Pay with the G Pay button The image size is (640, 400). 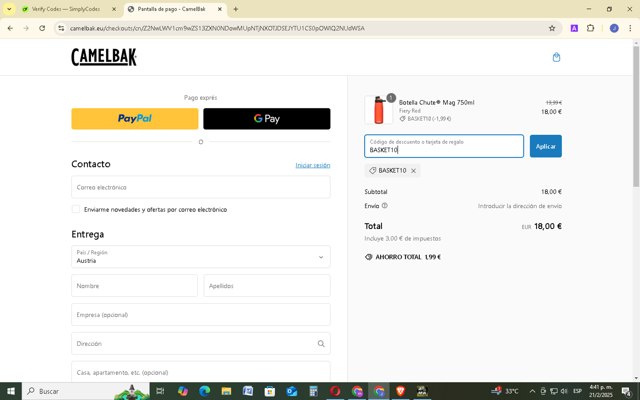(267, 119)
